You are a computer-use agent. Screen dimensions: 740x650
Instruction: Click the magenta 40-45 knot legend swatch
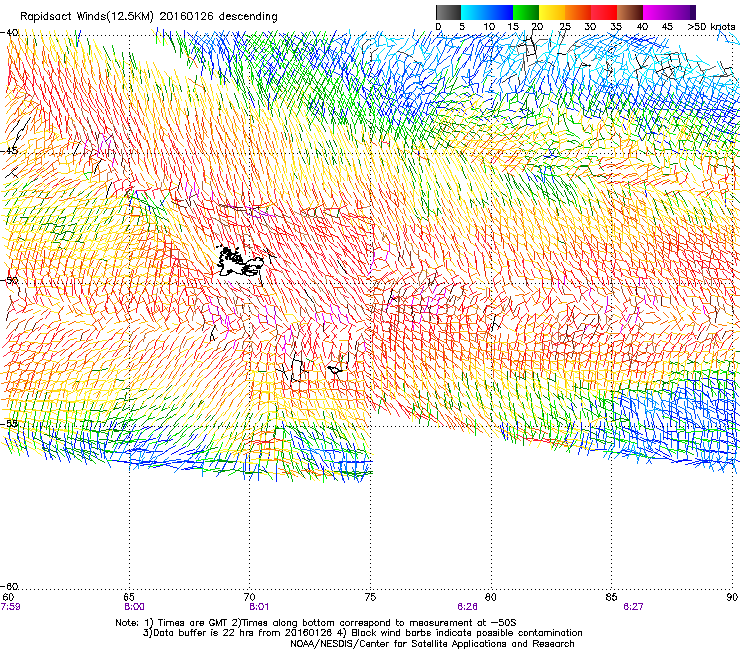656,12
